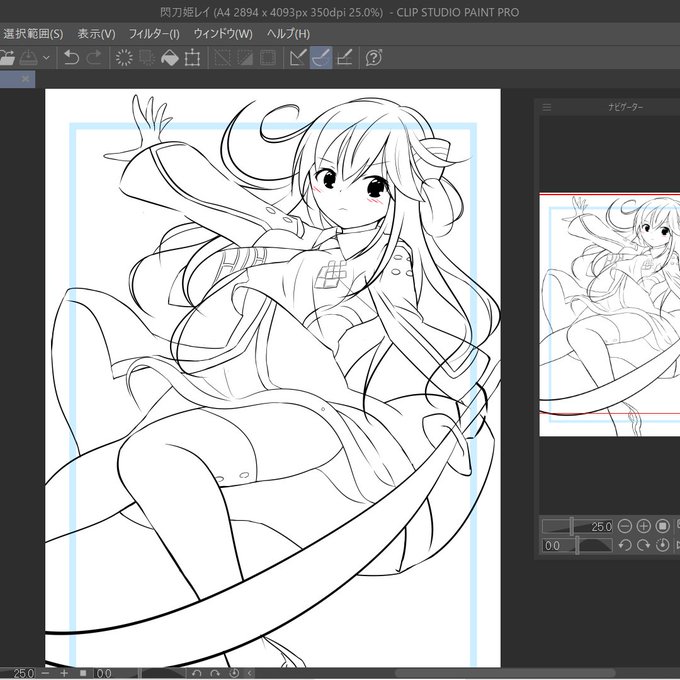Zoom out with status bar minus

click(46, 673)
